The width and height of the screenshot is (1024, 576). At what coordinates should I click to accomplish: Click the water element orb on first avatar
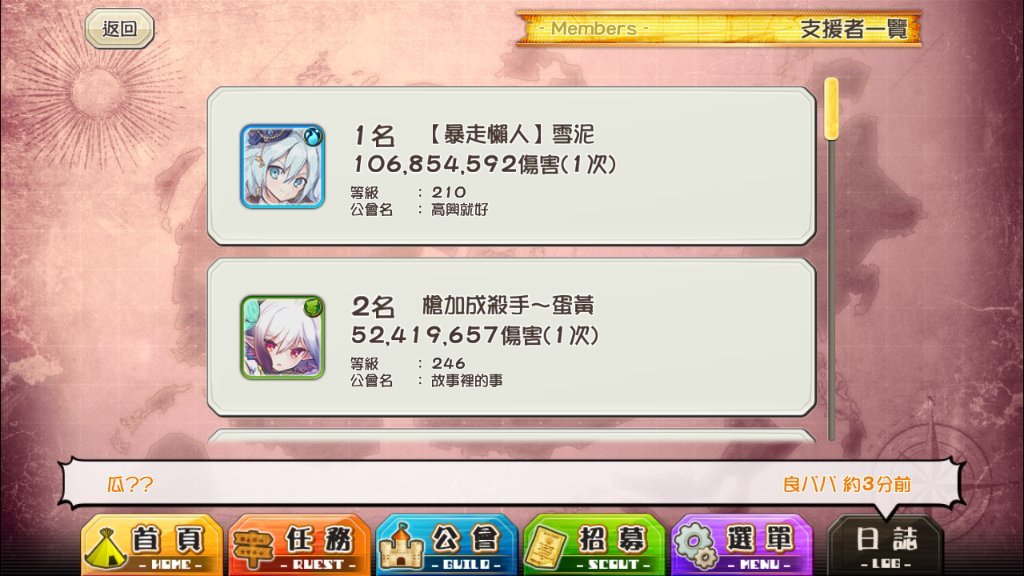(x=313, y=136)
